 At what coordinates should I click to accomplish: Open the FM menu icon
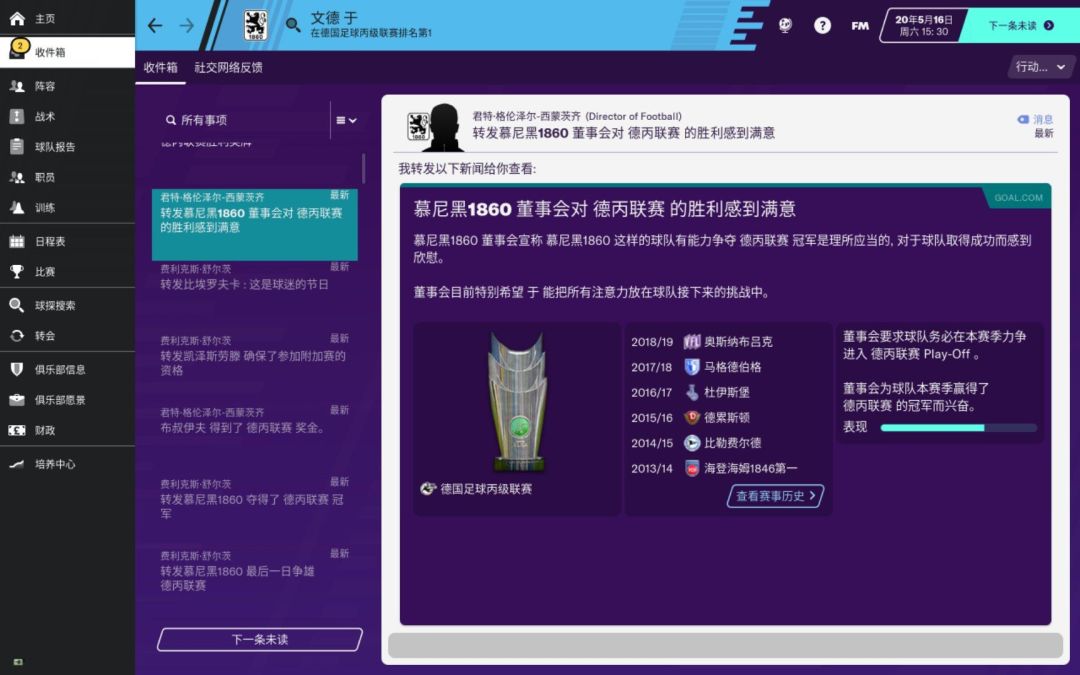860,25
